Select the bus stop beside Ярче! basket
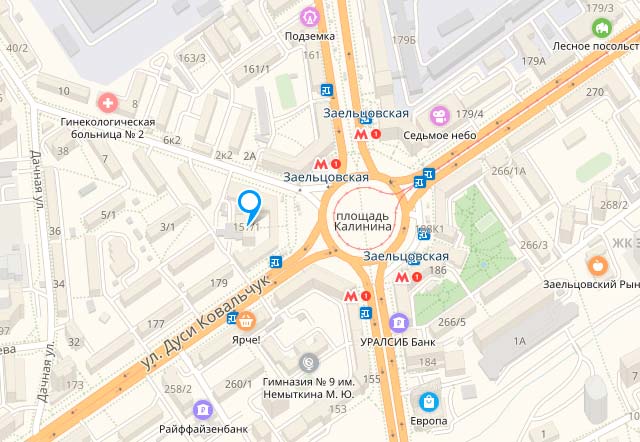 point(233,318)
